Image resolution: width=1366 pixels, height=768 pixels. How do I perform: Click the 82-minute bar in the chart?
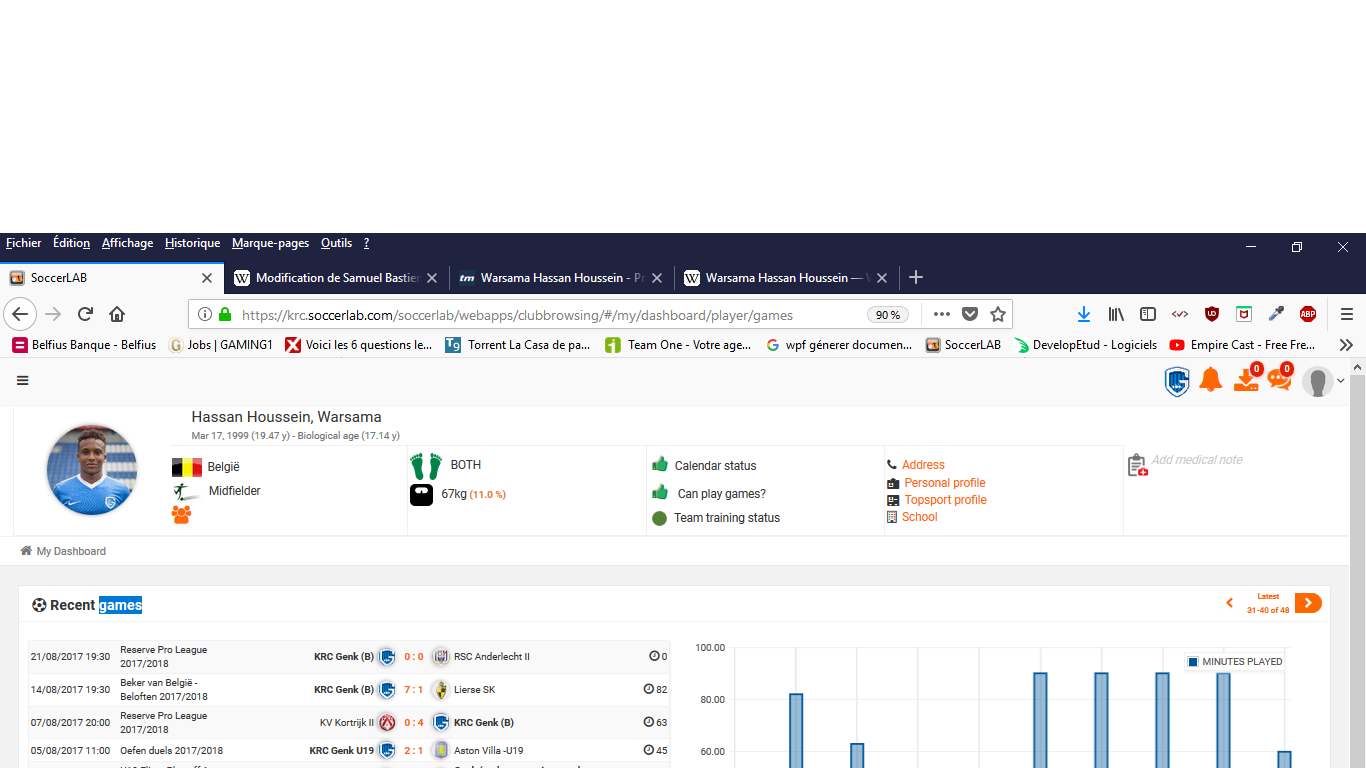click(x=796, y=730)
